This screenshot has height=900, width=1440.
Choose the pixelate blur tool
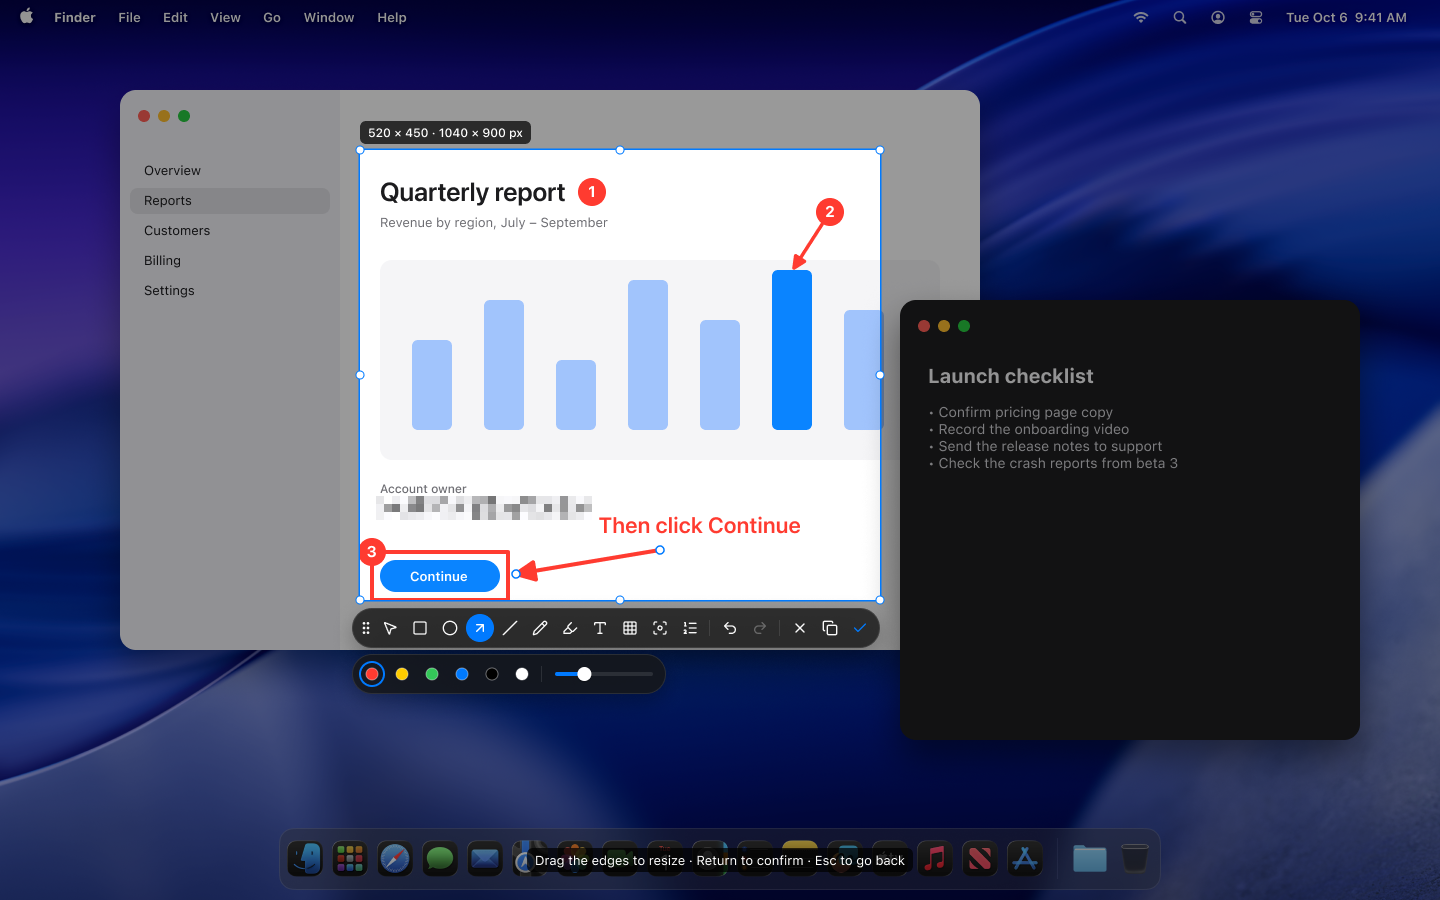630,628
